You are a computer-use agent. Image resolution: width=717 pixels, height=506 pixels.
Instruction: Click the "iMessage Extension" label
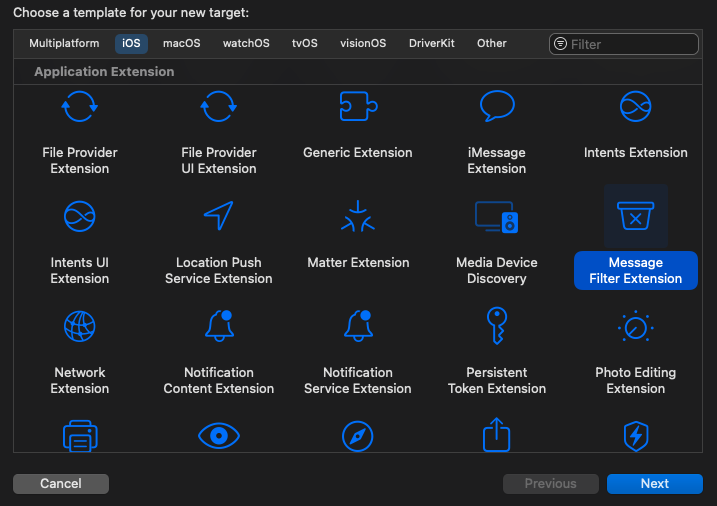click(x=497, y=160)
